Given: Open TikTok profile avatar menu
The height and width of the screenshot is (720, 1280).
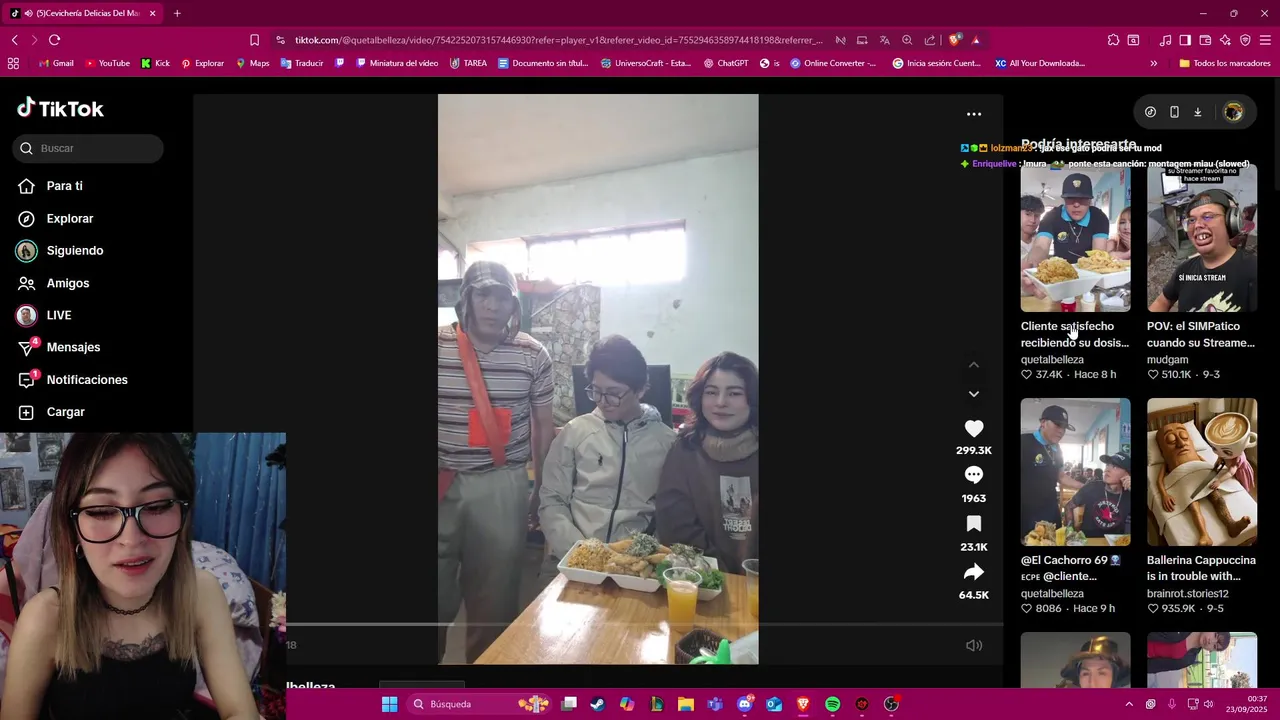Looking at the screenshot, I should point(1233,112).
